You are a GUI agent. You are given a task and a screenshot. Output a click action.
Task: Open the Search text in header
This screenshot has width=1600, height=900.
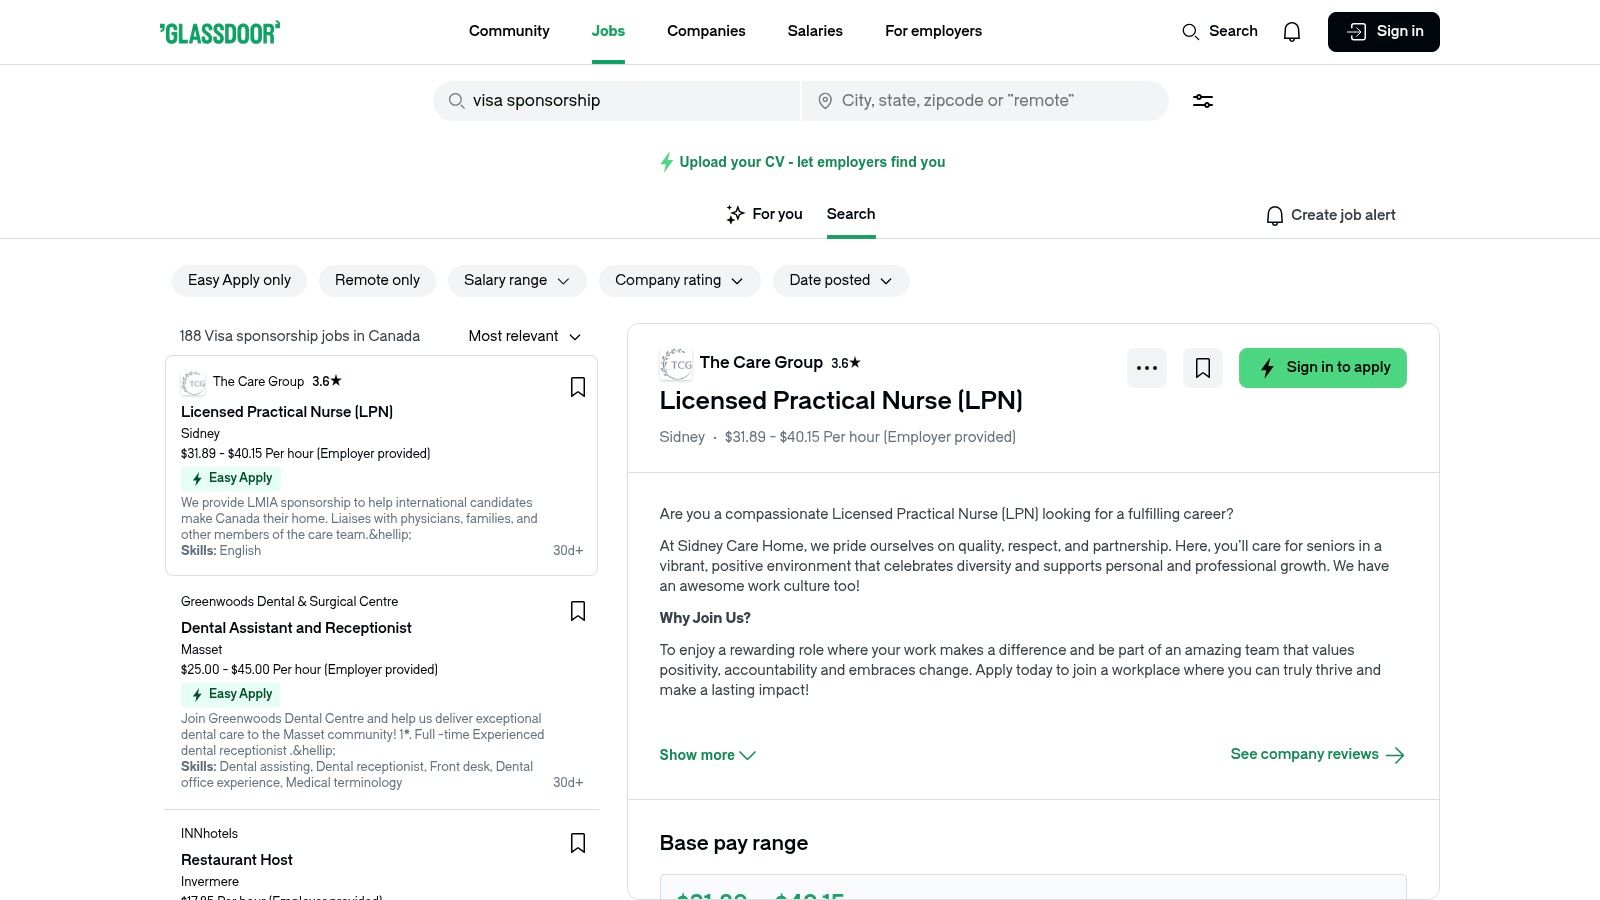(x=1233, y=31)
